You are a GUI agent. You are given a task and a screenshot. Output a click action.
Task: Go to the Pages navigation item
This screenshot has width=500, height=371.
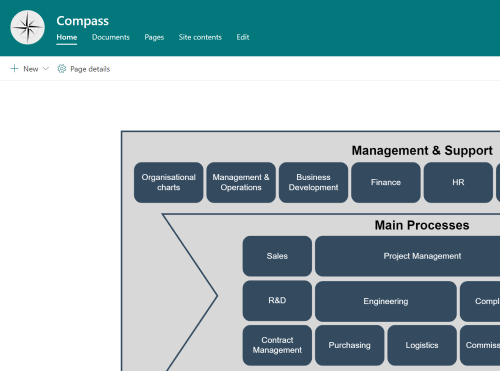coord(154,37)
